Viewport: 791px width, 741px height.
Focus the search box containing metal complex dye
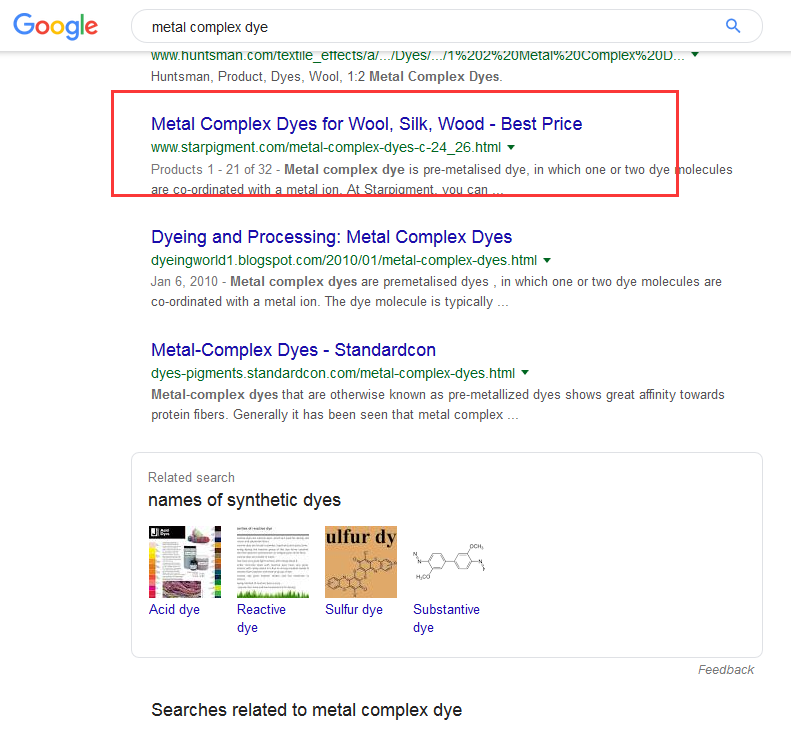coord(446,26)
